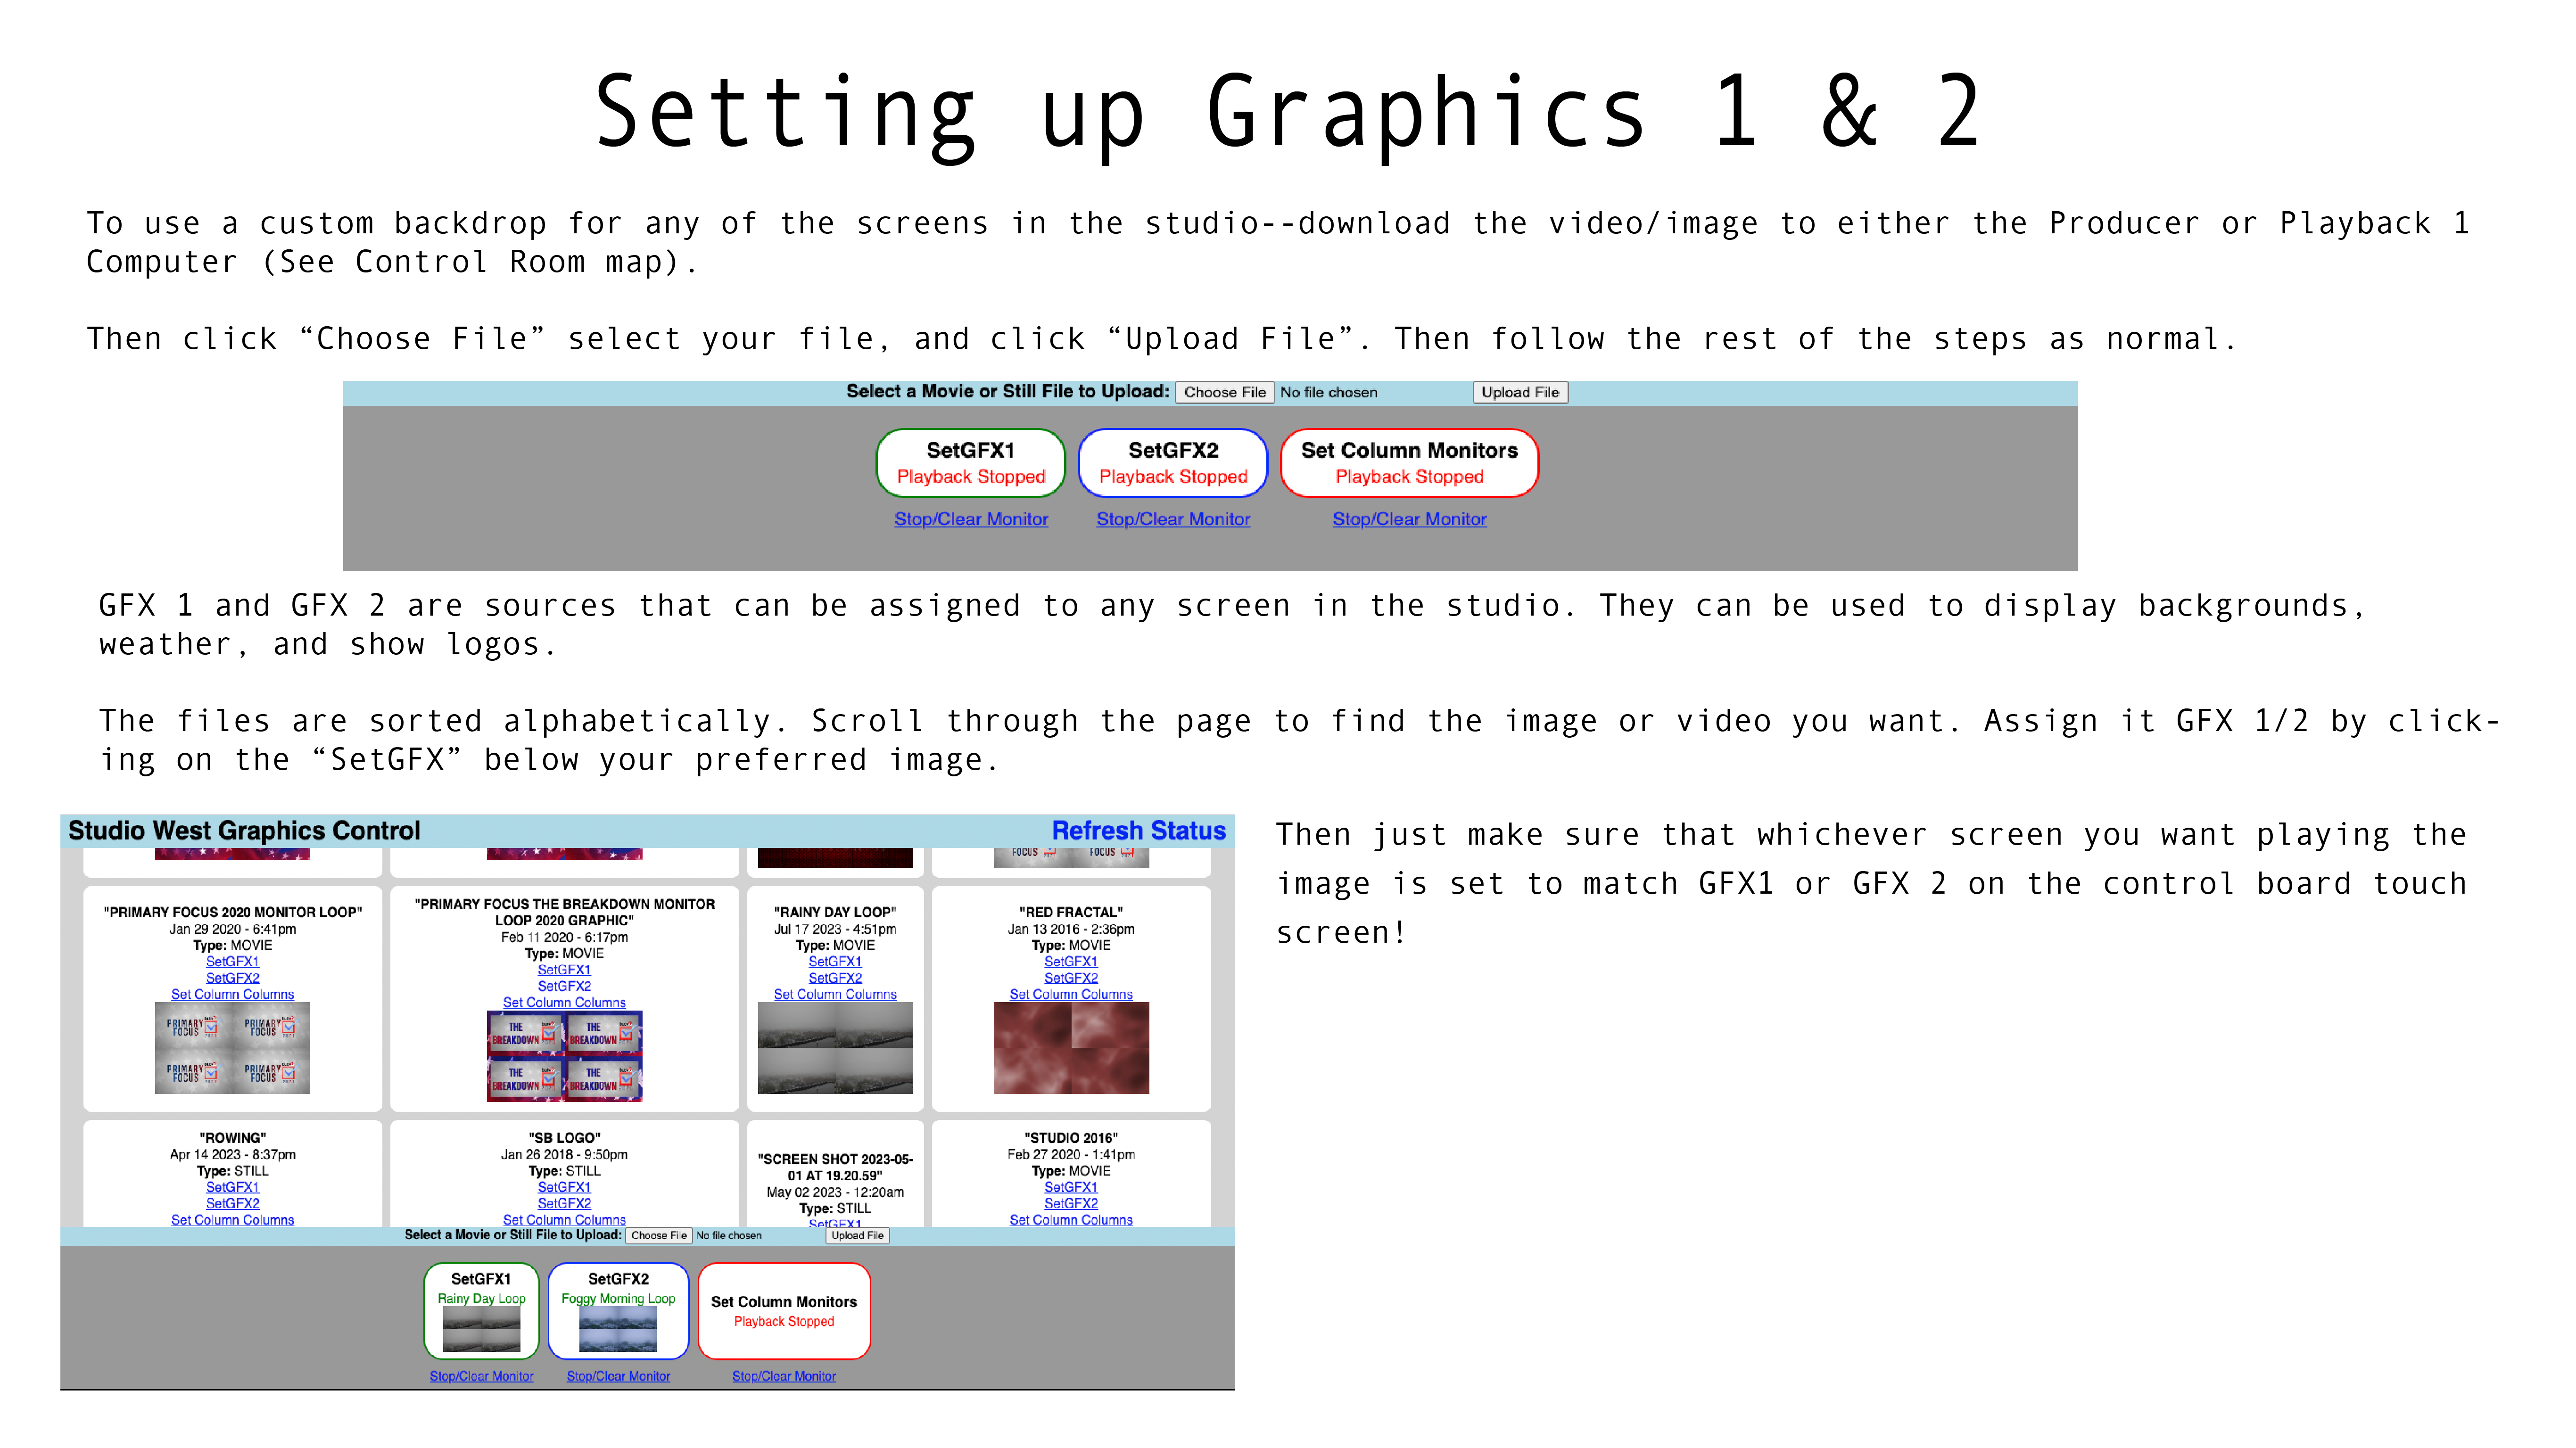The image size is (2576, 1448).
Task: Click SetGFX1 link under STUDIO 2016
Action: [1071, 1188]
